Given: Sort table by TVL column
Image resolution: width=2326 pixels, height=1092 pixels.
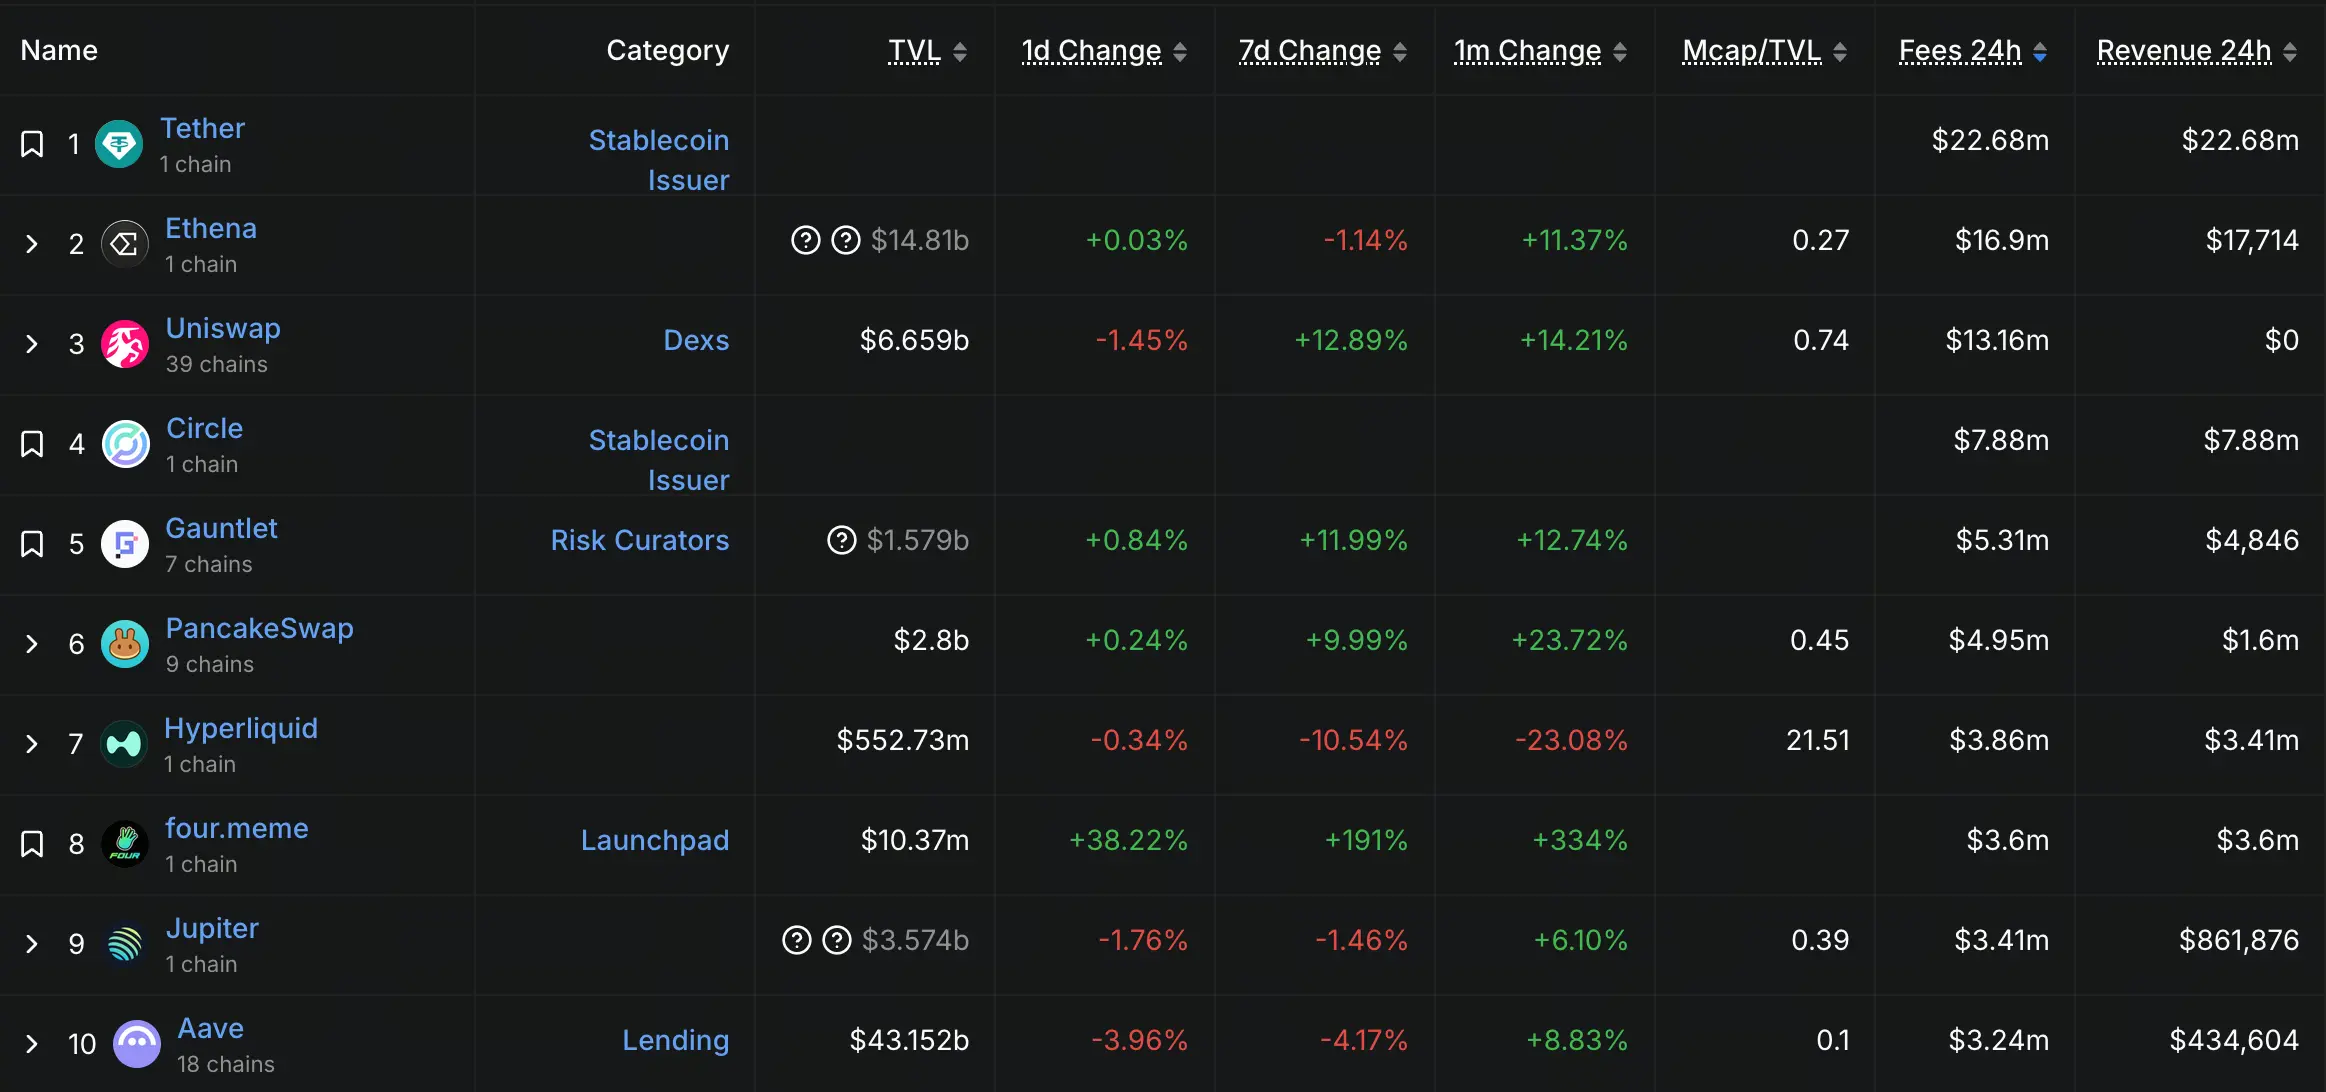Looking at the screenshot, I should [914, 51].
